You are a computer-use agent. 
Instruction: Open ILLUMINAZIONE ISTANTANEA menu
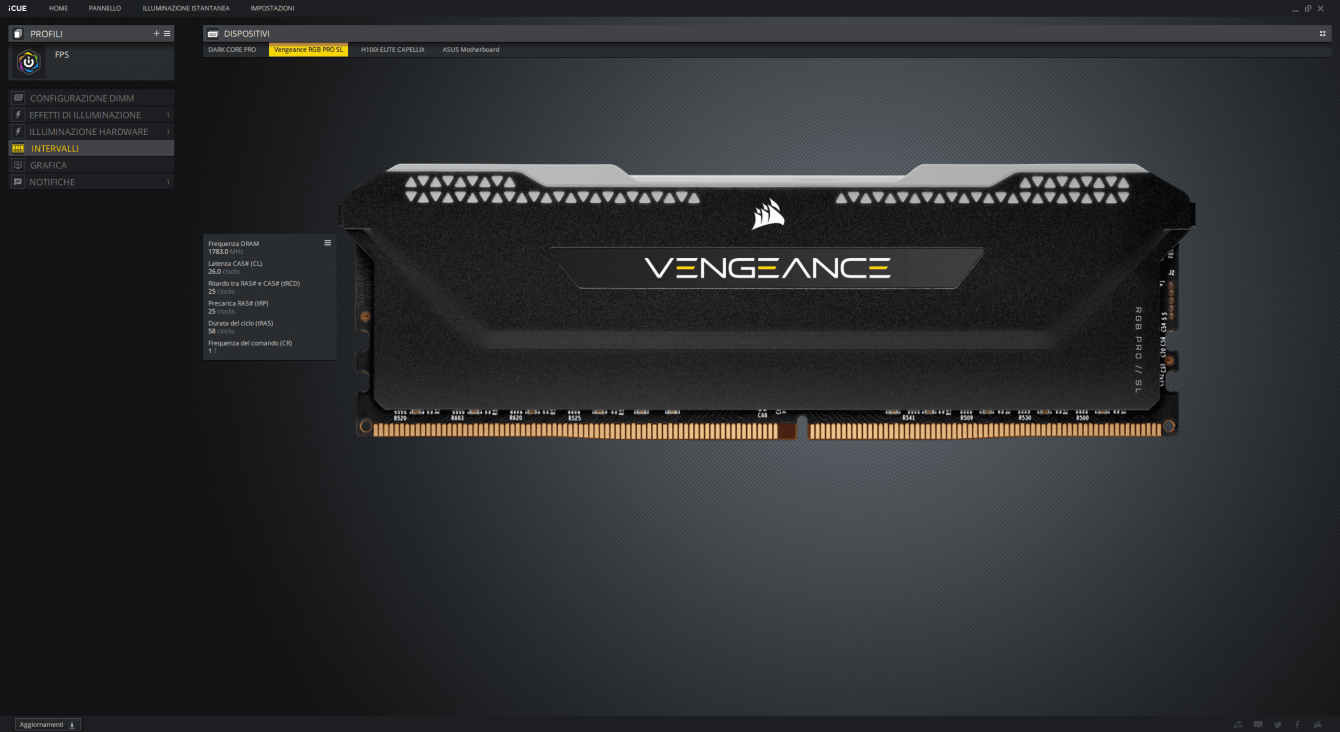[x=186, y=8]
